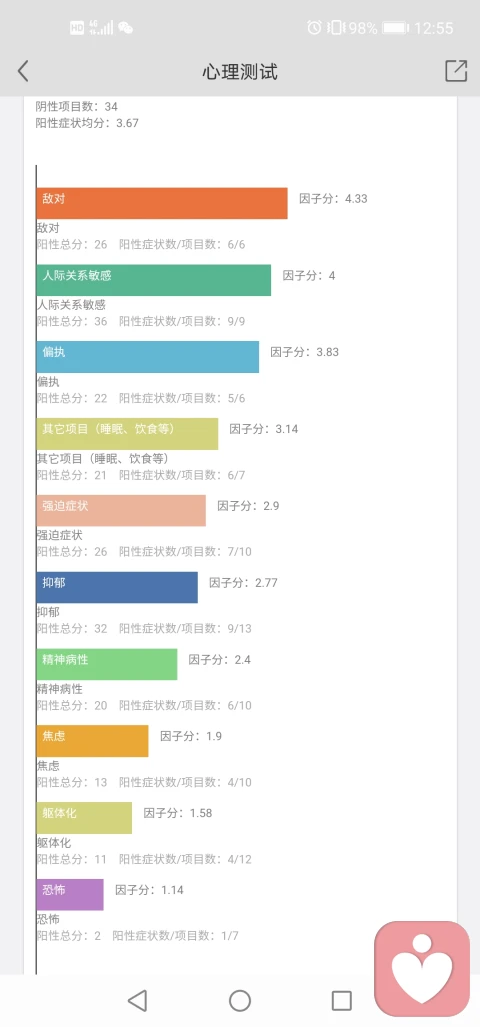Tap the 心理测试 page title
This screenshot has width=480, height=1027.
coord(240,71)
